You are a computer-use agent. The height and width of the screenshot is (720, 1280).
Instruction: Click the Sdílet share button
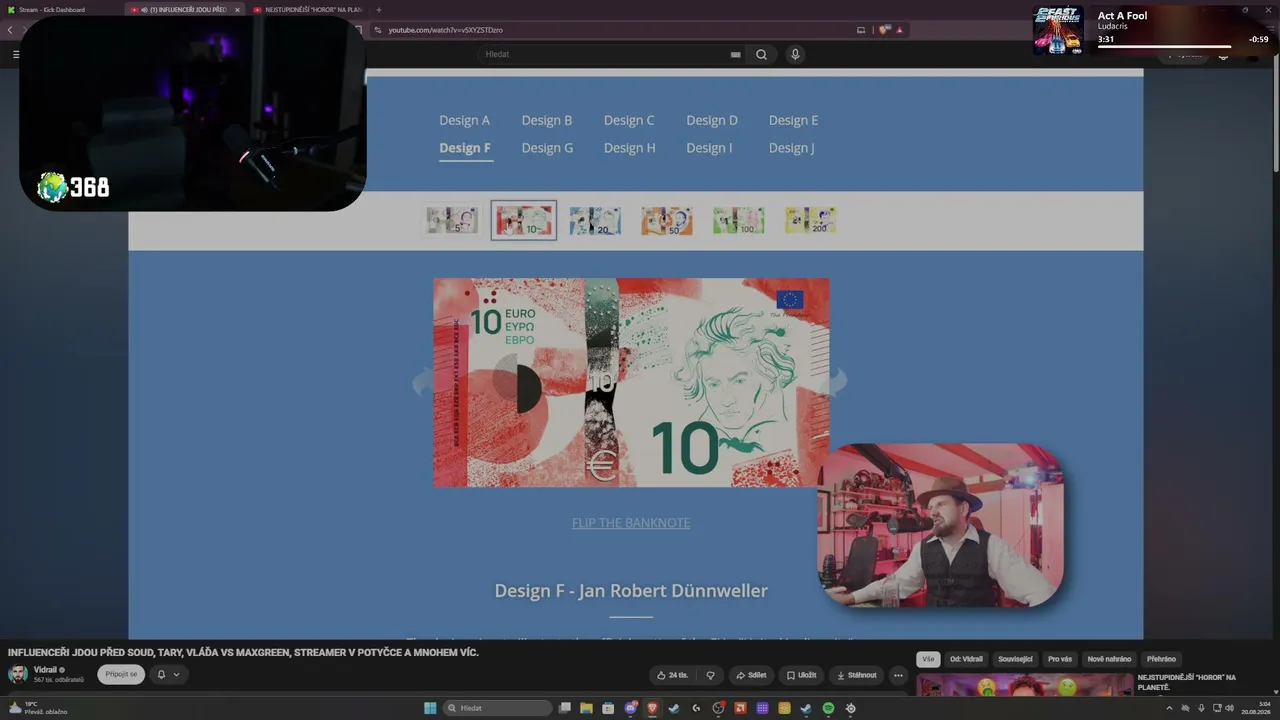[x=751, y=675]
